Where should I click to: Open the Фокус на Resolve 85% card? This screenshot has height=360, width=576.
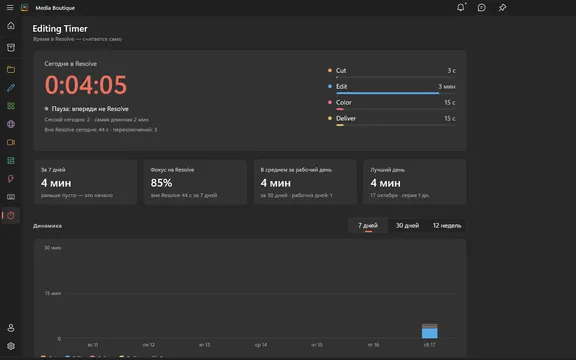(195, 182)
